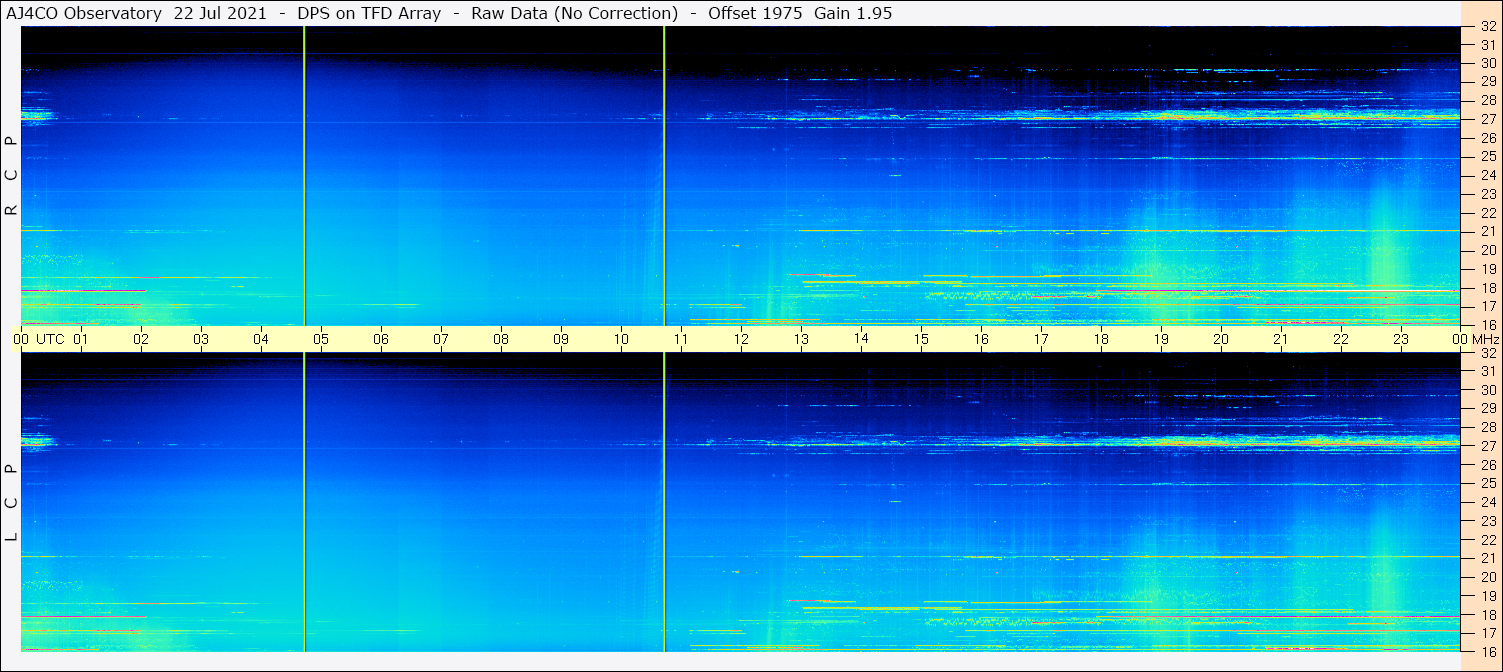Click the 'L C P' vertical panel label

click(12, 502)
